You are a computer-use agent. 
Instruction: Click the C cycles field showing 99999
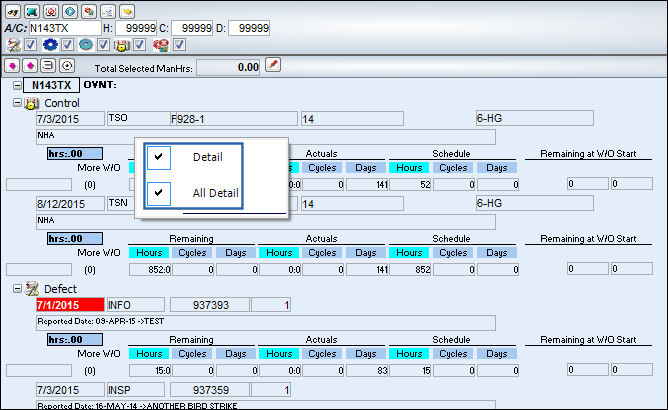click(192, 28)
